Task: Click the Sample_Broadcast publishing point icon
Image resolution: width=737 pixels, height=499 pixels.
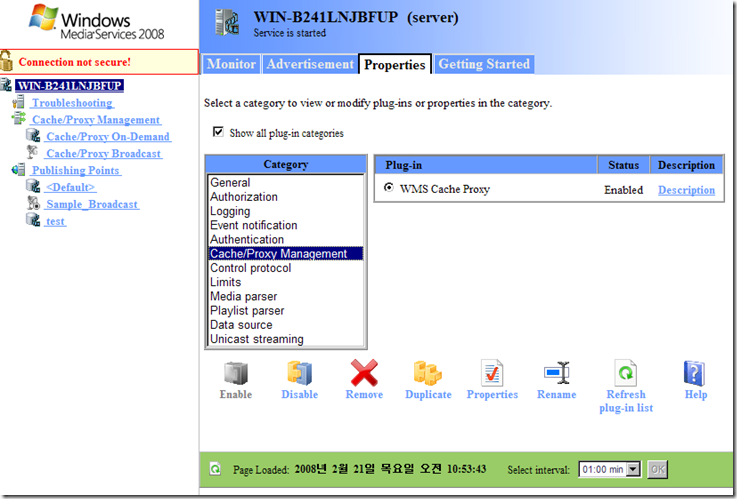Action: 33,203
